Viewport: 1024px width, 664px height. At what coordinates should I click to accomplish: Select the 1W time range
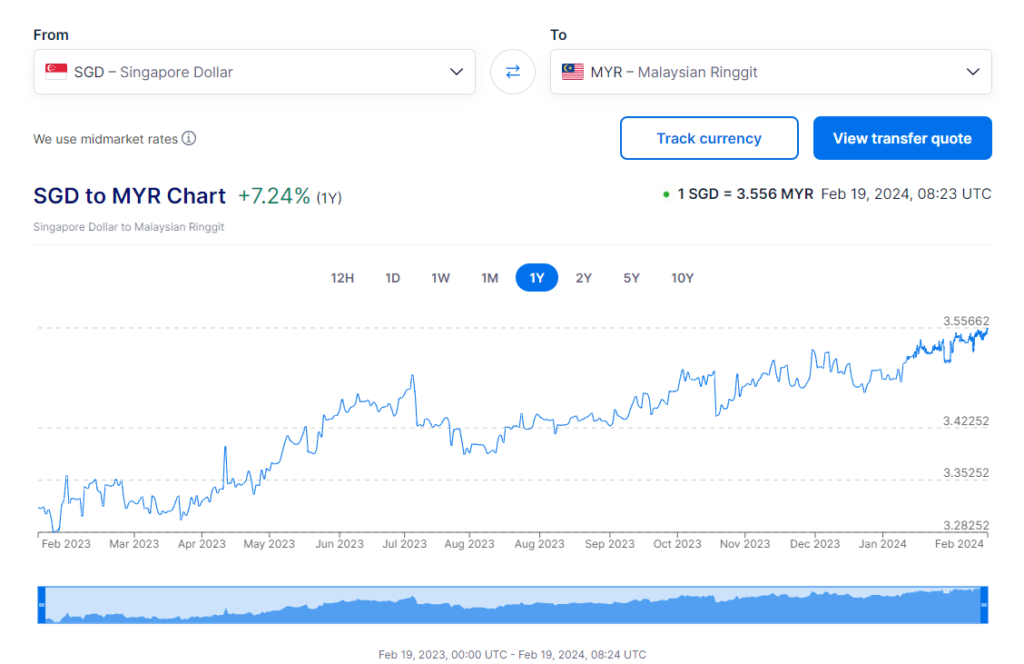[x=441, y=278]
